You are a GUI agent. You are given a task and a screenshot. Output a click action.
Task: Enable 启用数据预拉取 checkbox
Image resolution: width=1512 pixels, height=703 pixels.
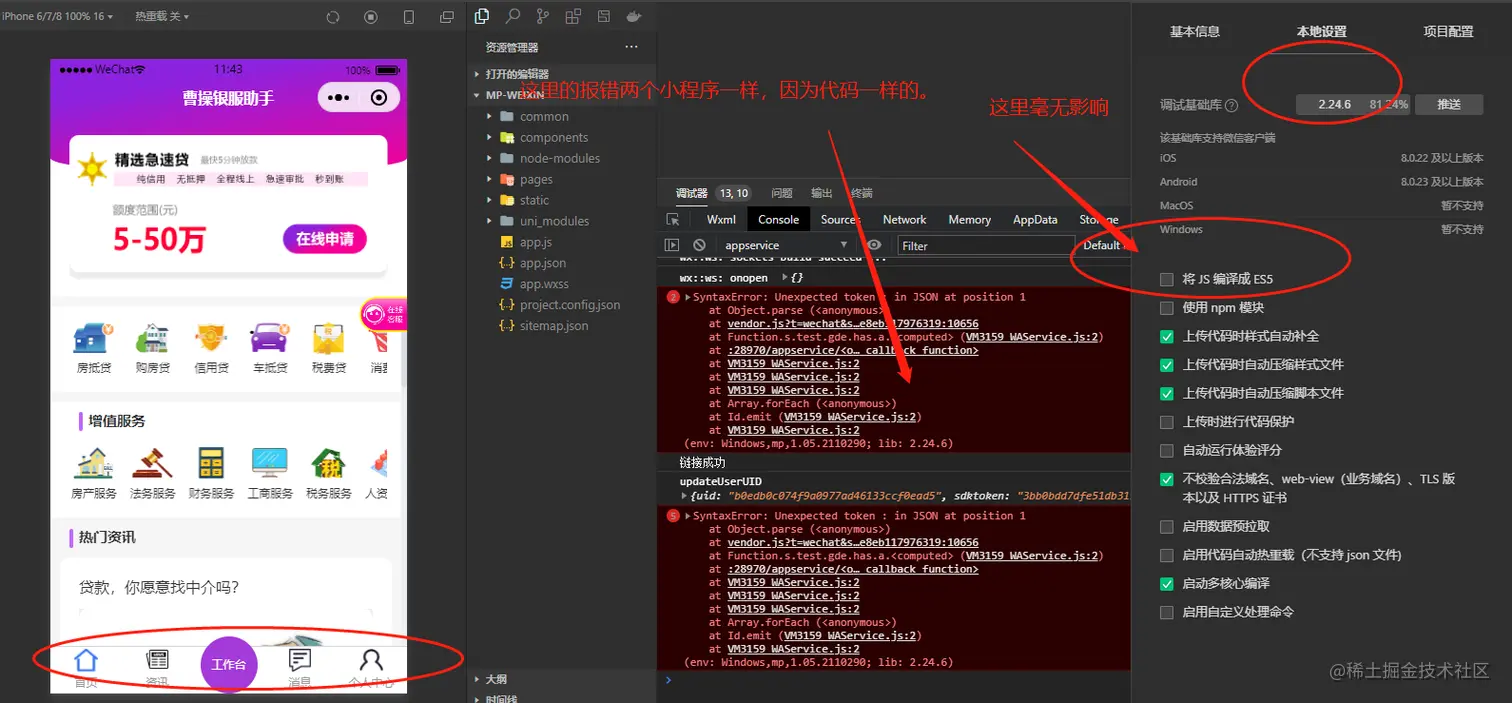coord(1166,527)
